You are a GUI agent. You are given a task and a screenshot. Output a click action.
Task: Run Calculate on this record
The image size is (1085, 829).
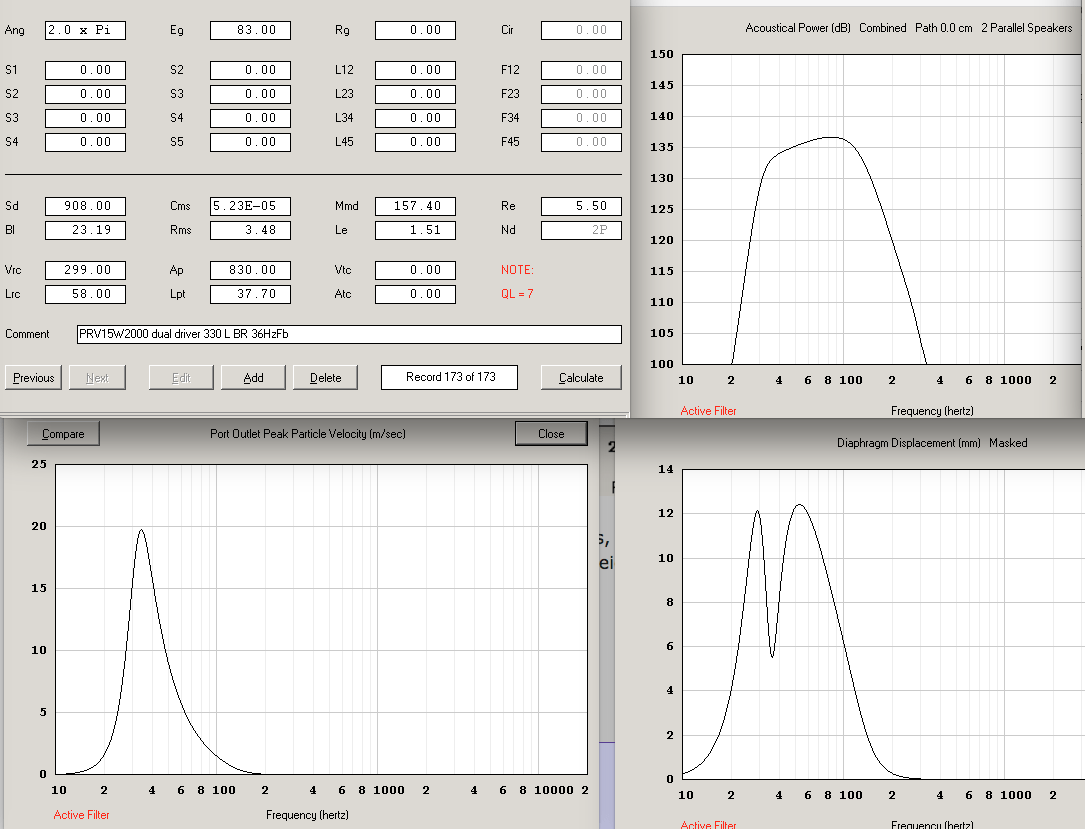pyautogui.click(x=581, y=378)
